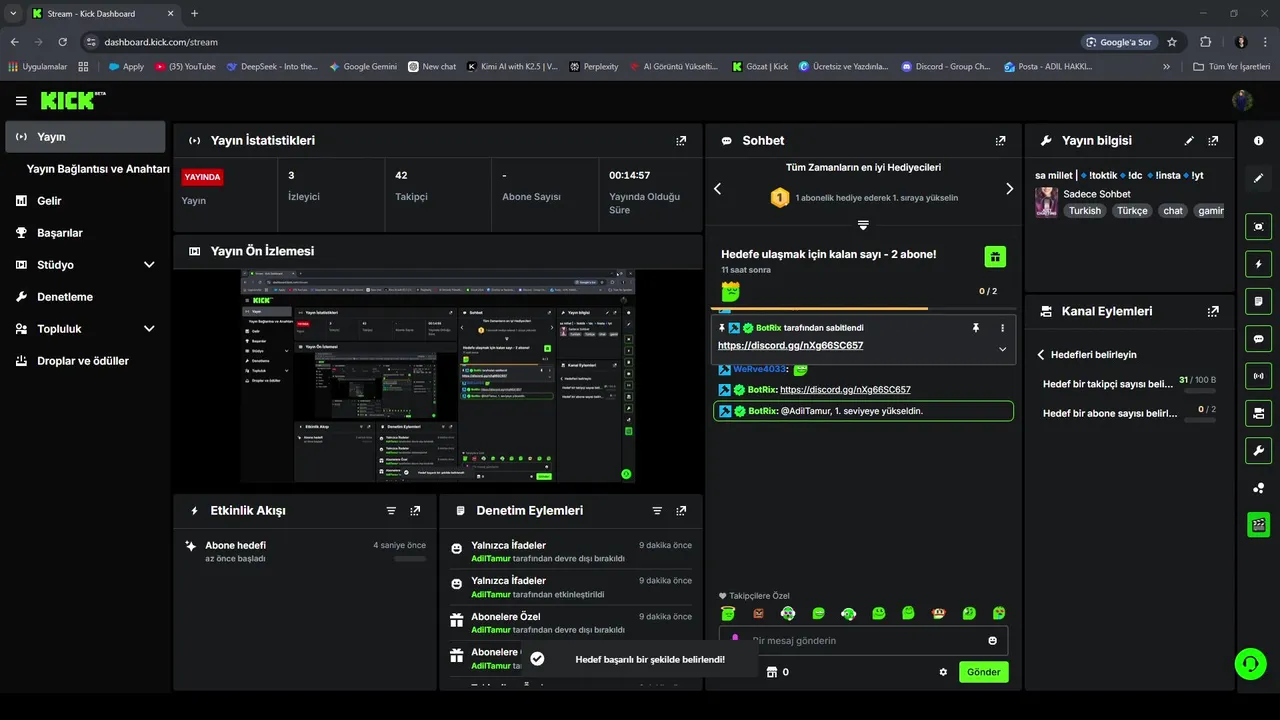This screenshot has height=720, width=1280.
Task: Show next gifter leaderboard with right arrow
Action: click(x=1009, y=189)
